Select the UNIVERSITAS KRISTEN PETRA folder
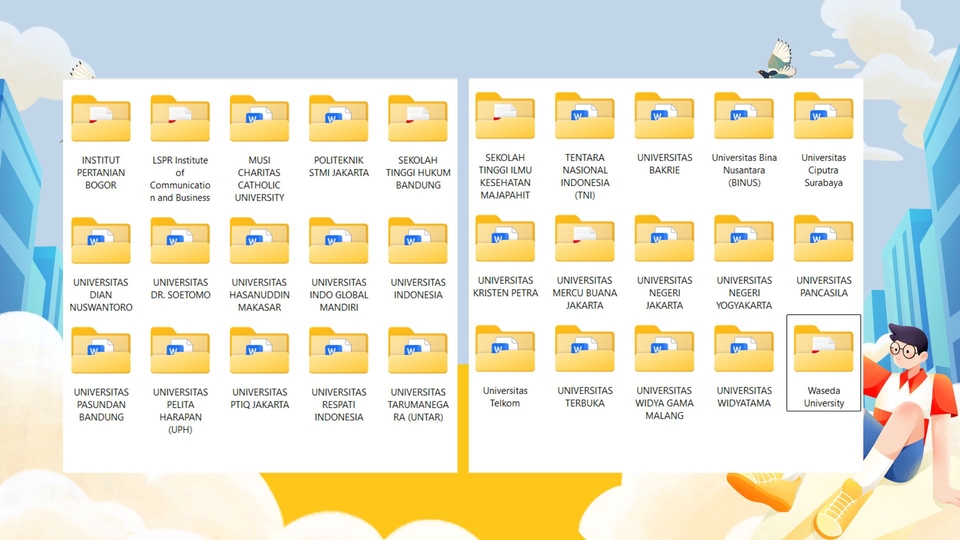The image size is (960, 540). tap(505, 240)
